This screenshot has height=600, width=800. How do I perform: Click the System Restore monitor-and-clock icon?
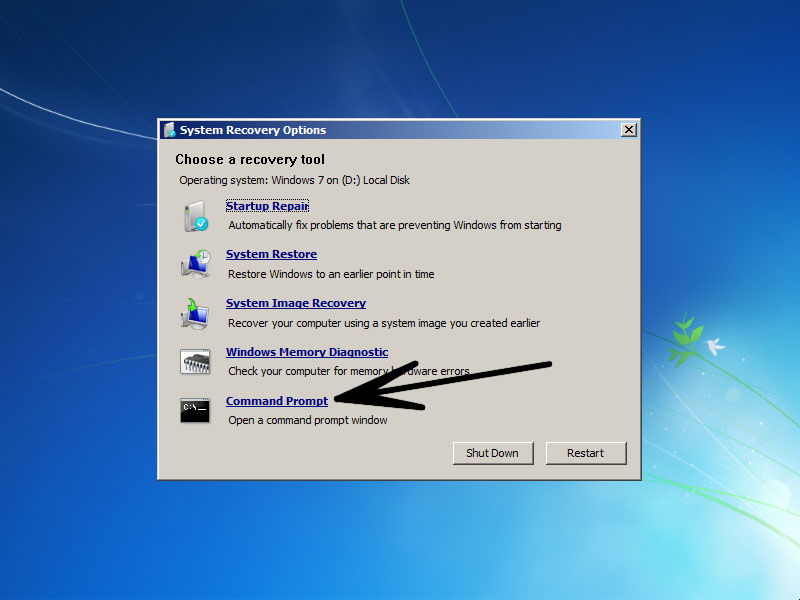tap(195, 264)
